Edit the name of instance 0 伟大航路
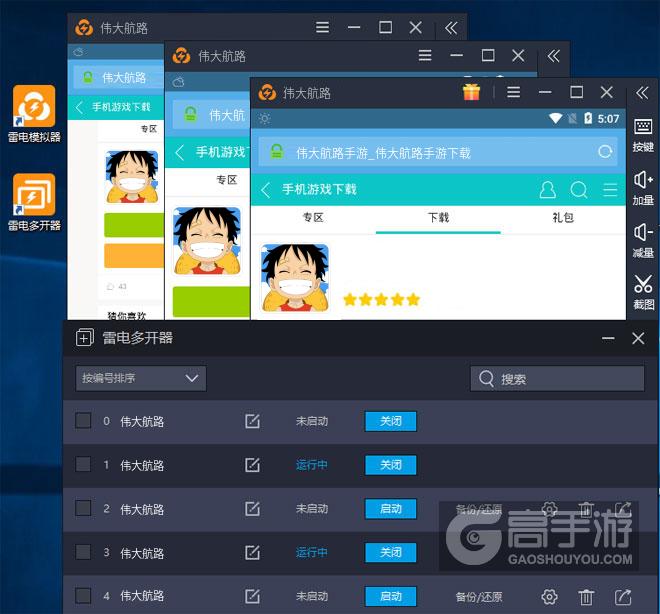This screenshot has height=614, width=660. (x=252, y=421)
